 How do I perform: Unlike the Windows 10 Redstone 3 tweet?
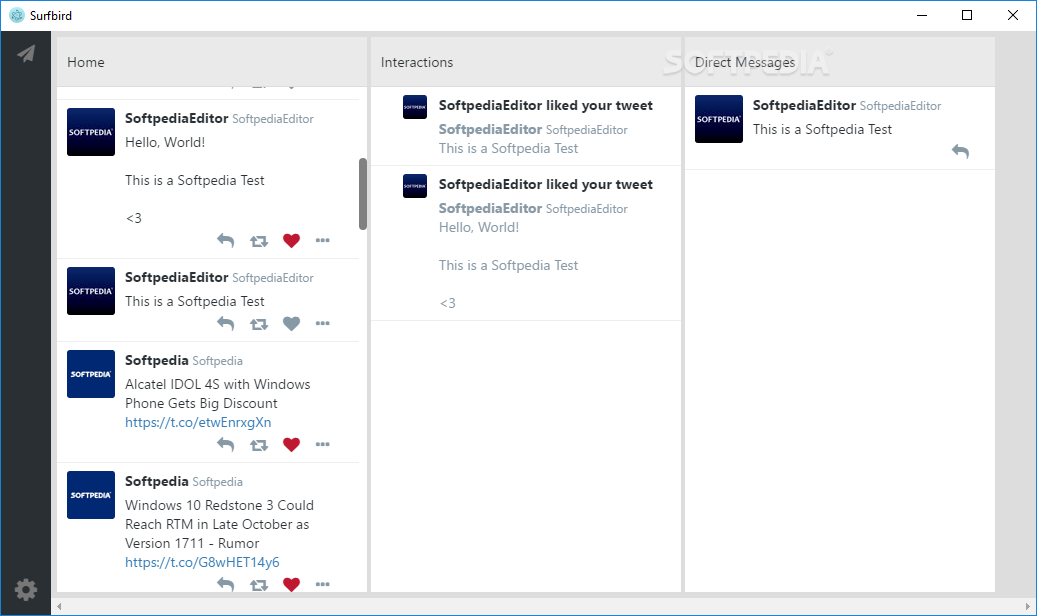click(291, 584)
